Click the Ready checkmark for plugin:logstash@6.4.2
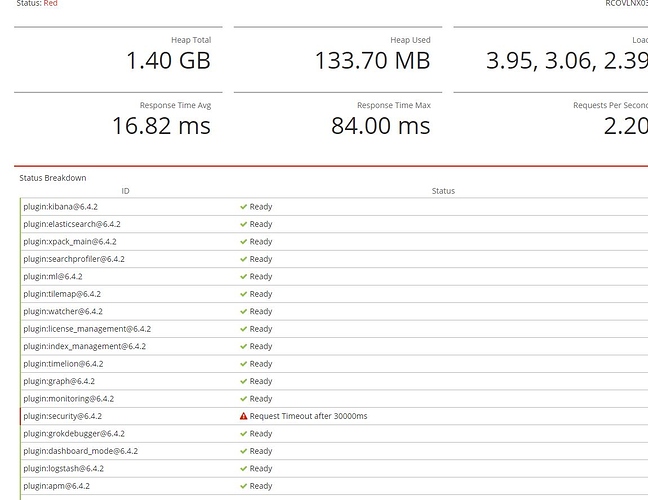The height and width of the screenshot is (500, 648). [x=243, y=468]
